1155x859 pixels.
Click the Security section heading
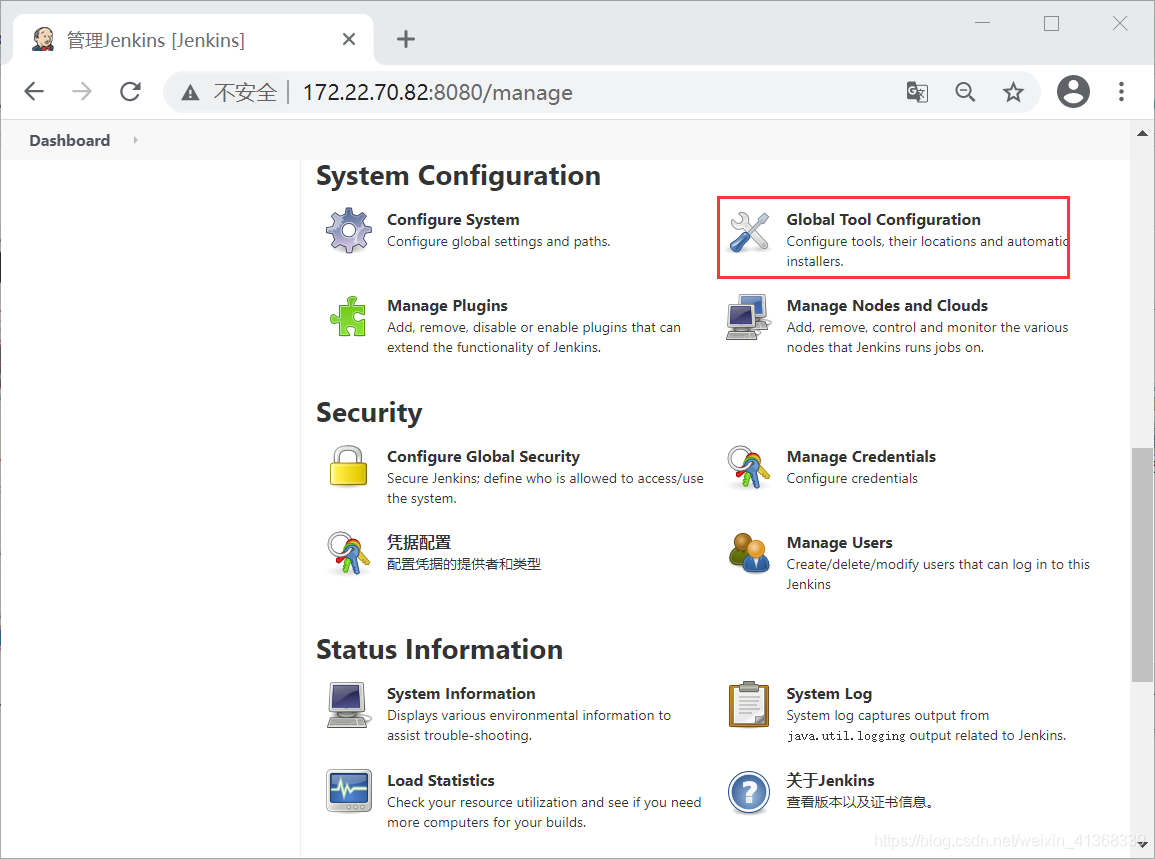(x=369, y=413)
